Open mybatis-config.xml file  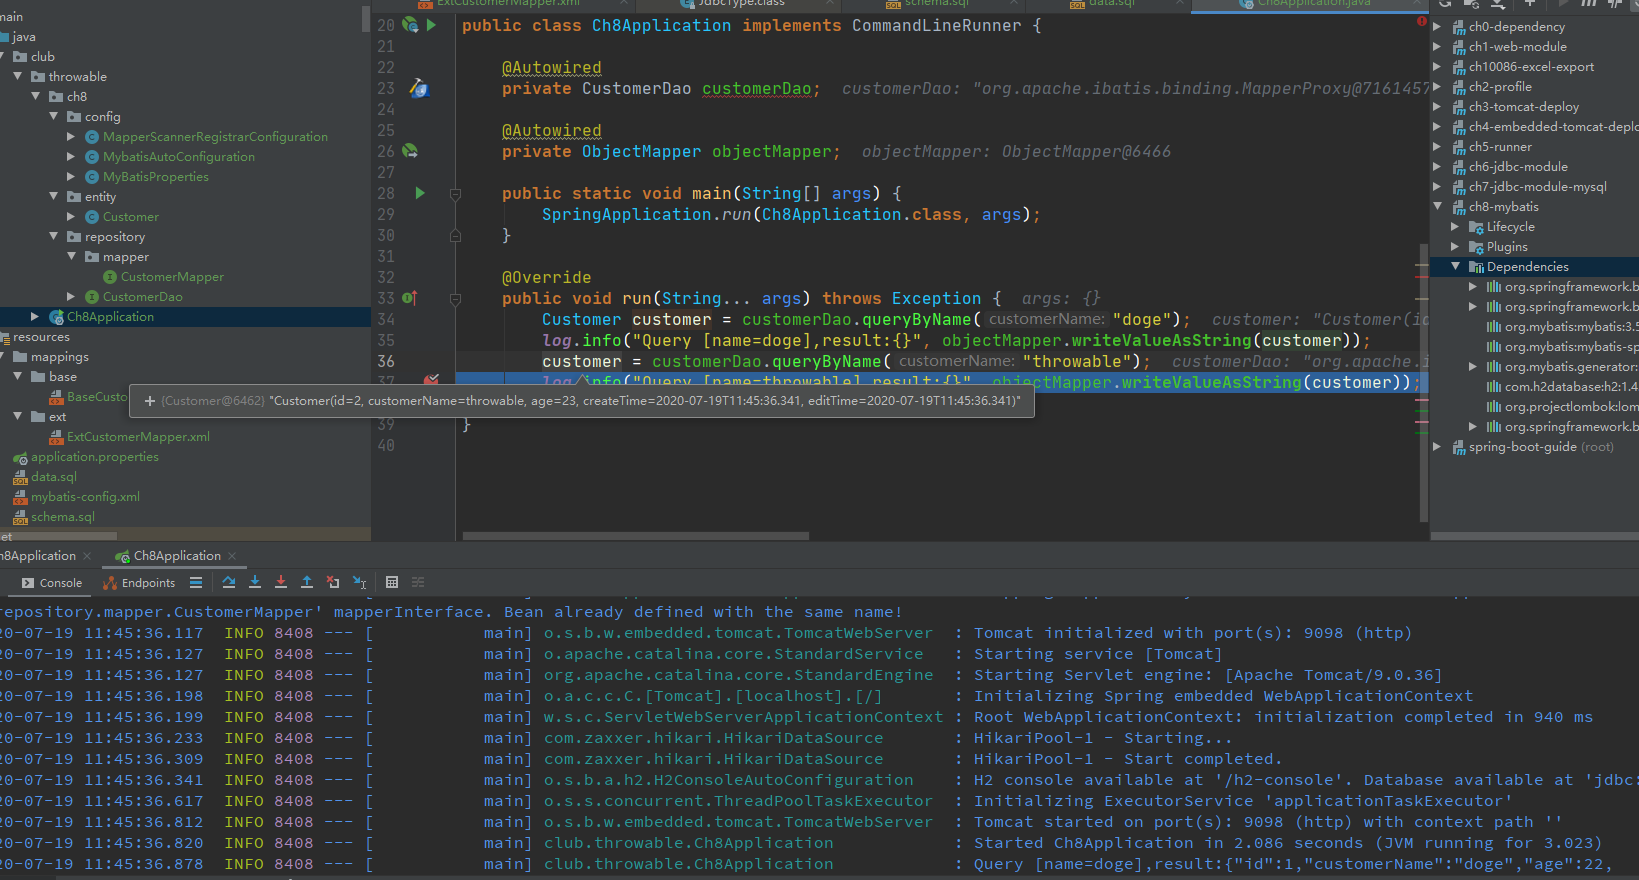85,497
